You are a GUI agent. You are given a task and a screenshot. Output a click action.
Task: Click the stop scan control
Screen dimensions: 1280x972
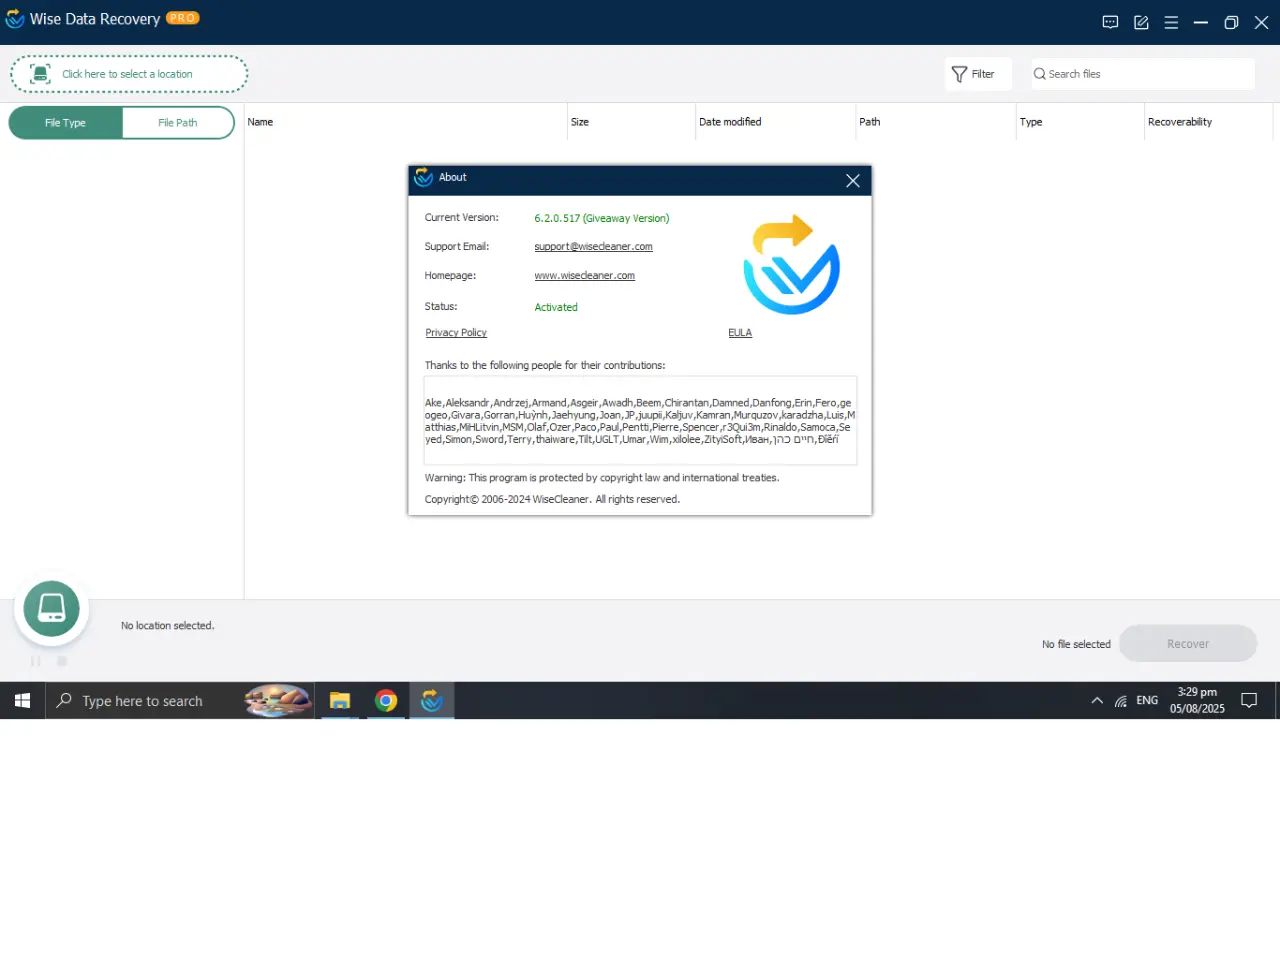[62, 661]
